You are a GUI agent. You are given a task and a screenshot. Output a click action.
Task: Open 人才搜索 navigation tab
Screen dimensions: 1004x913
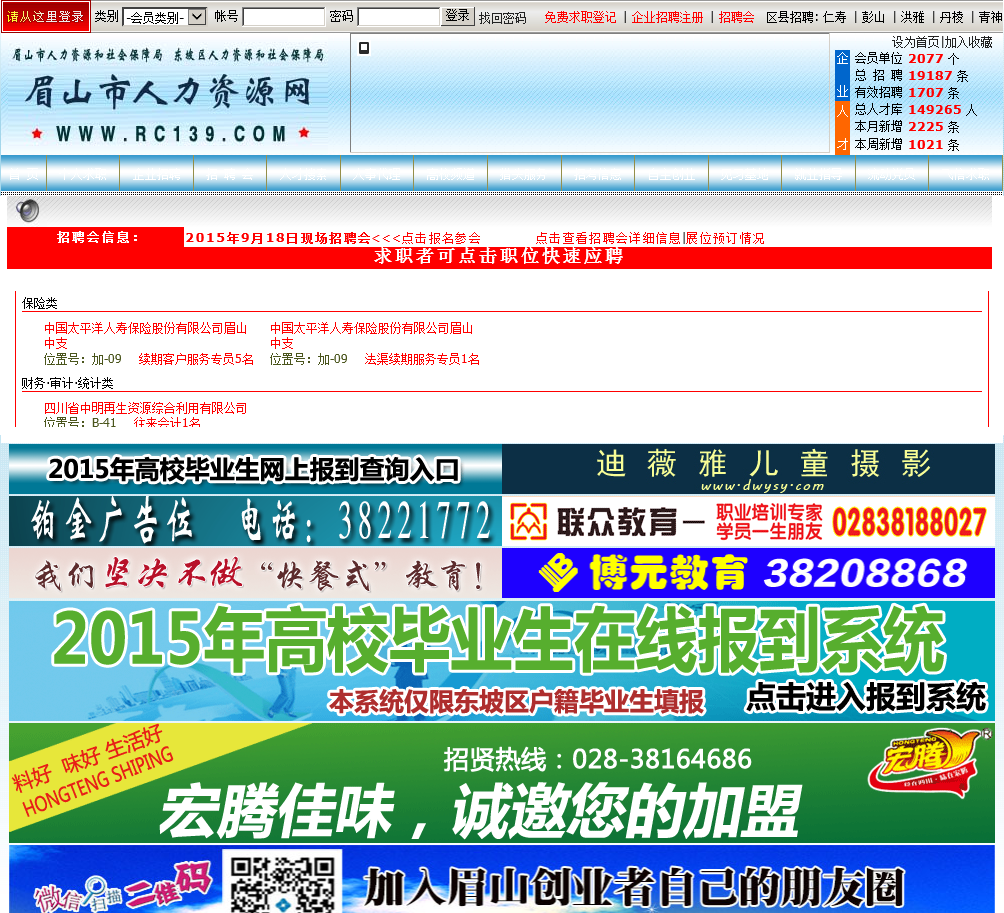[x=304, y=174]
